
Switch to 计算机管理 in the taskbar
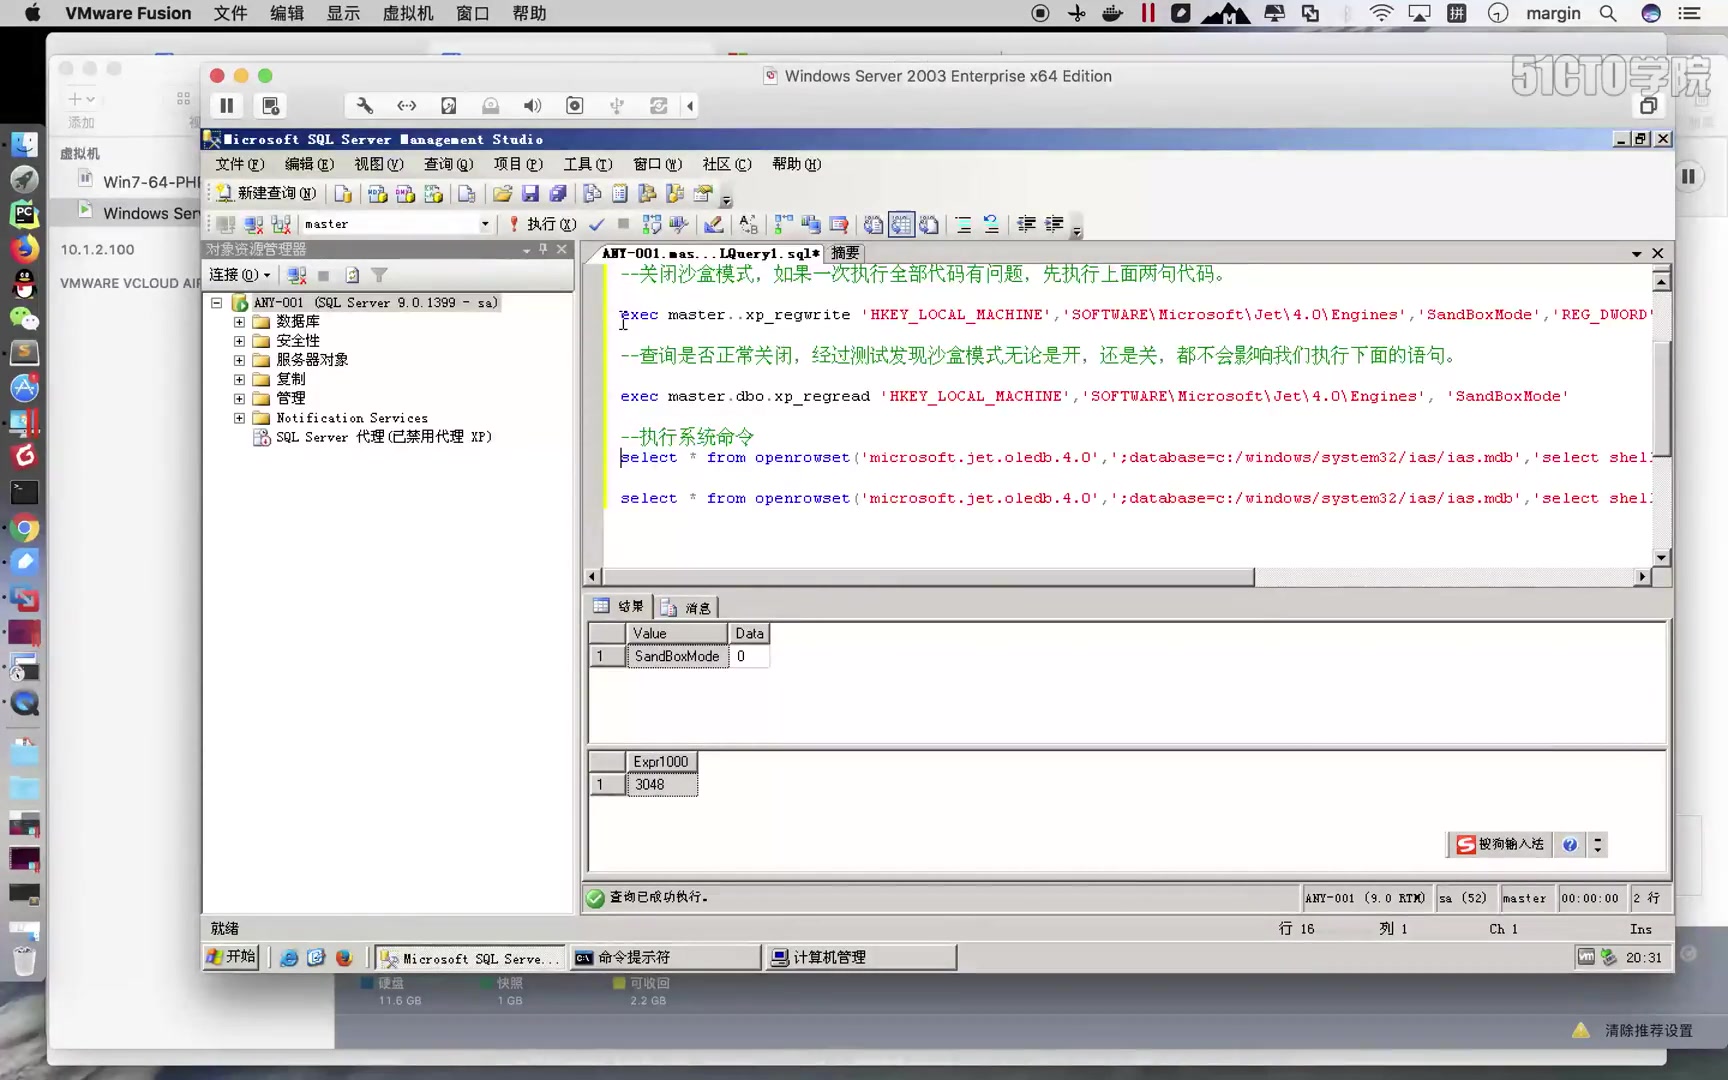pos(860,958)
